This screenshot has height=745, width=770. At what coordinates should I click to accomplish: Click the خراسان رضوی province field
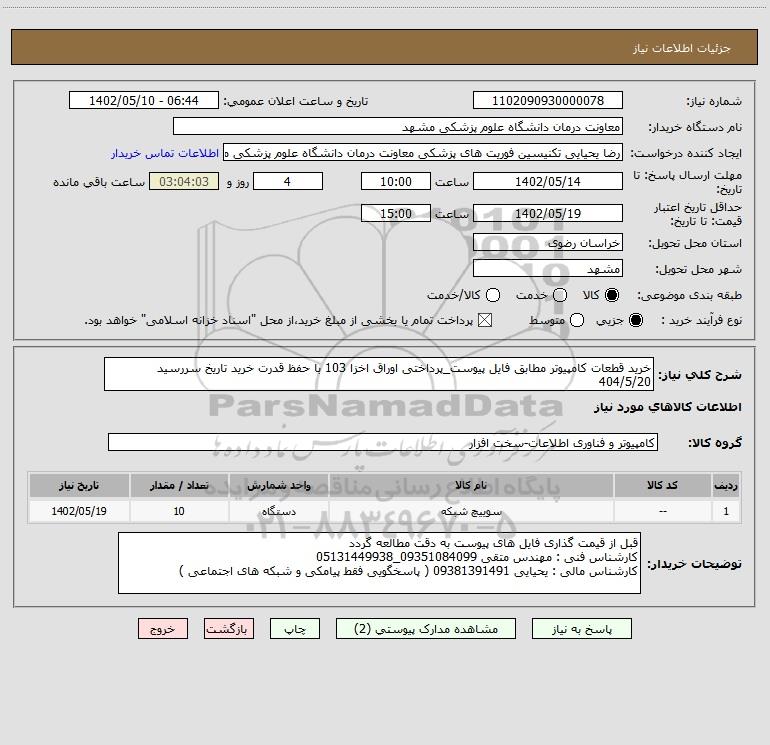548,242
